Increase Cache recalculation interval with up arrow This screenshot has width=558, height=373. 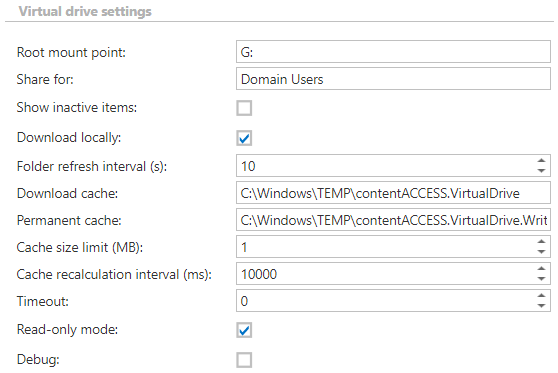pyautogui.click(x=541, y=269)
